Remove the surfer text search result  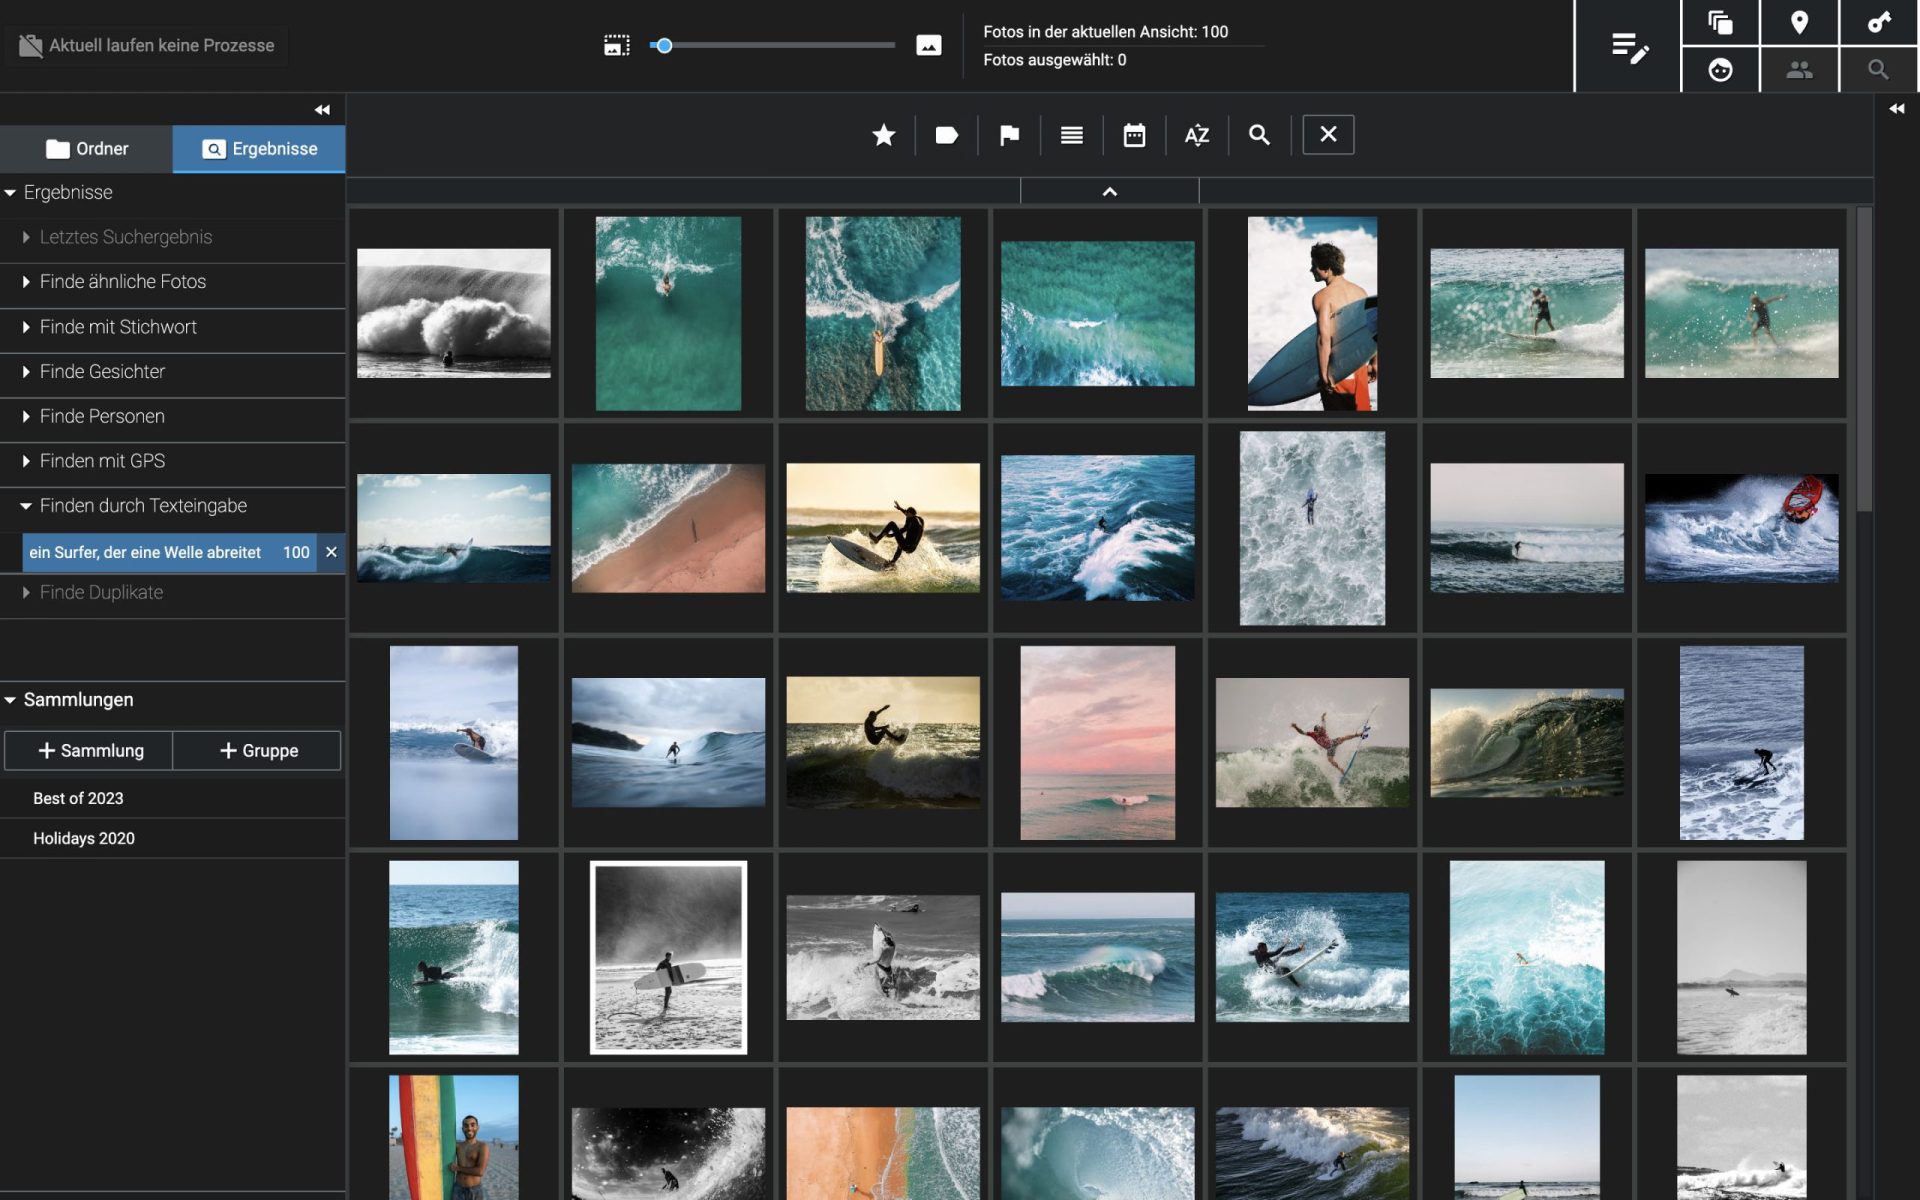[x=331, y=552]
